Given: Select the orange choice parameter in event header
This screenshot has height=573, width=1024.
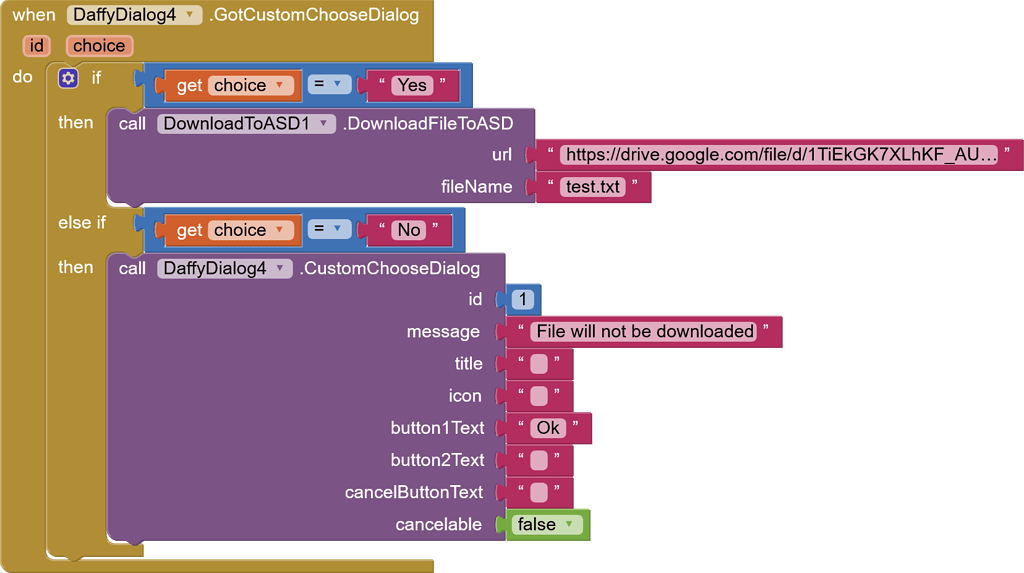Looking at the screenshot, I should pos(99,46).
